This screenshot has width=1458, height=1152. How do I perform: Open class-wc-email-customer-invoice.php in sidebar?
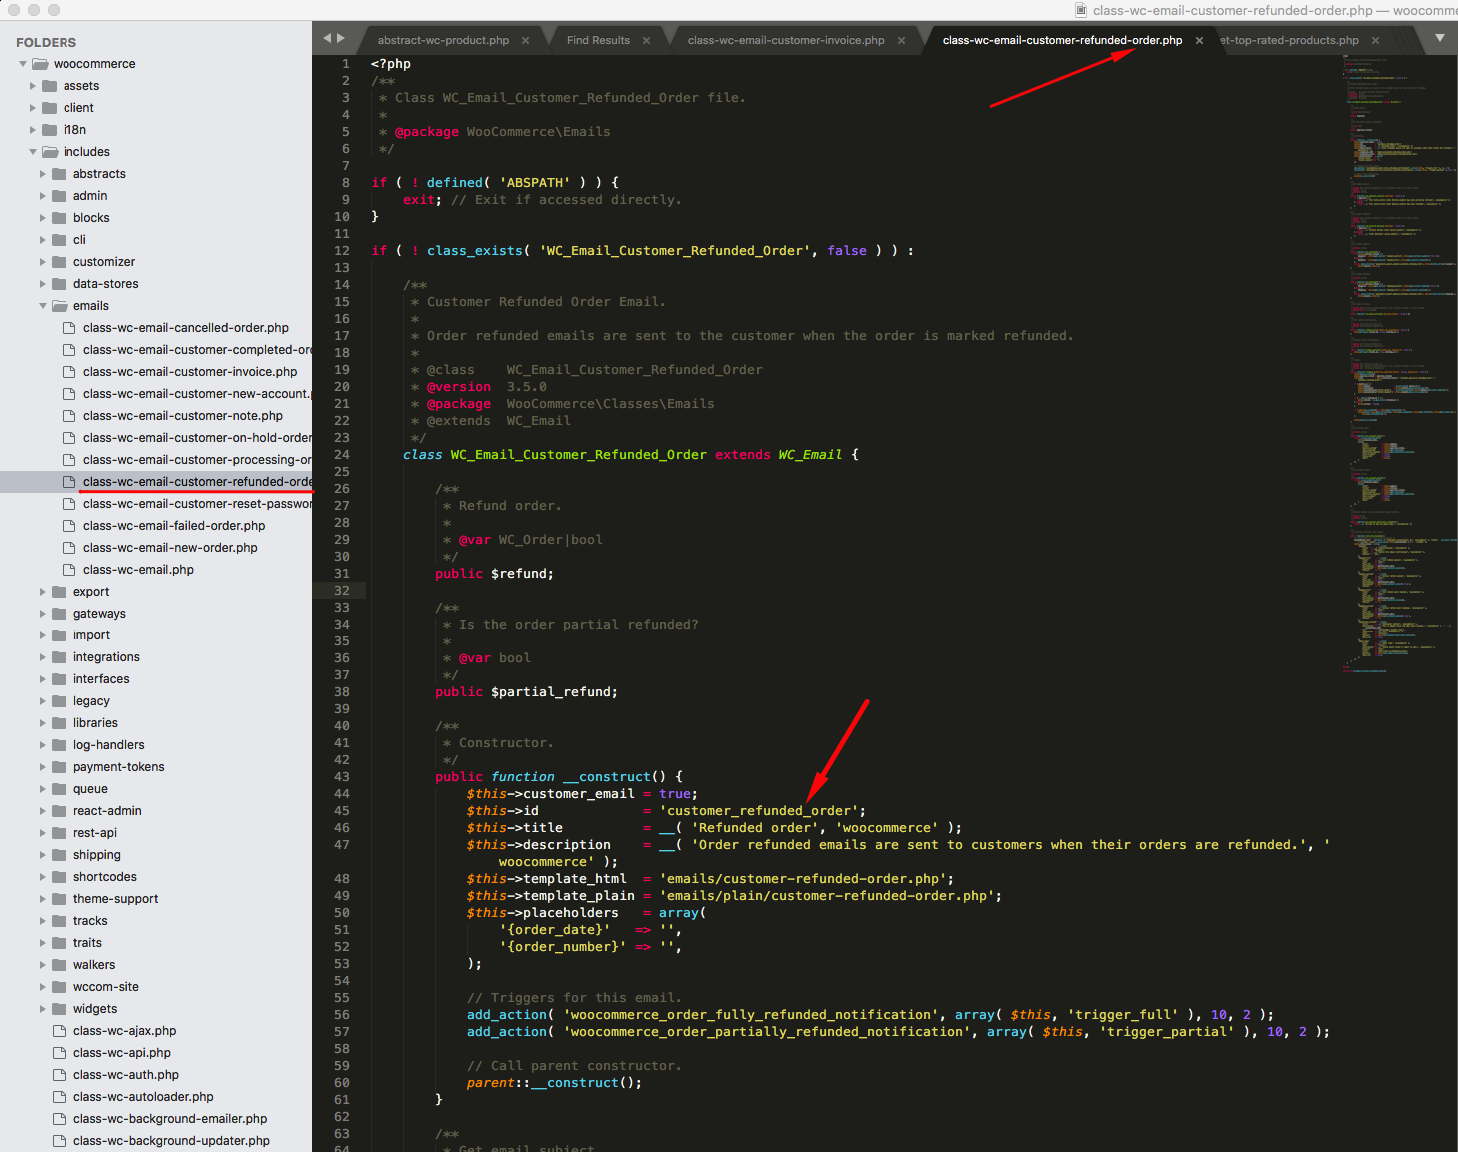(x=190, y=372)
